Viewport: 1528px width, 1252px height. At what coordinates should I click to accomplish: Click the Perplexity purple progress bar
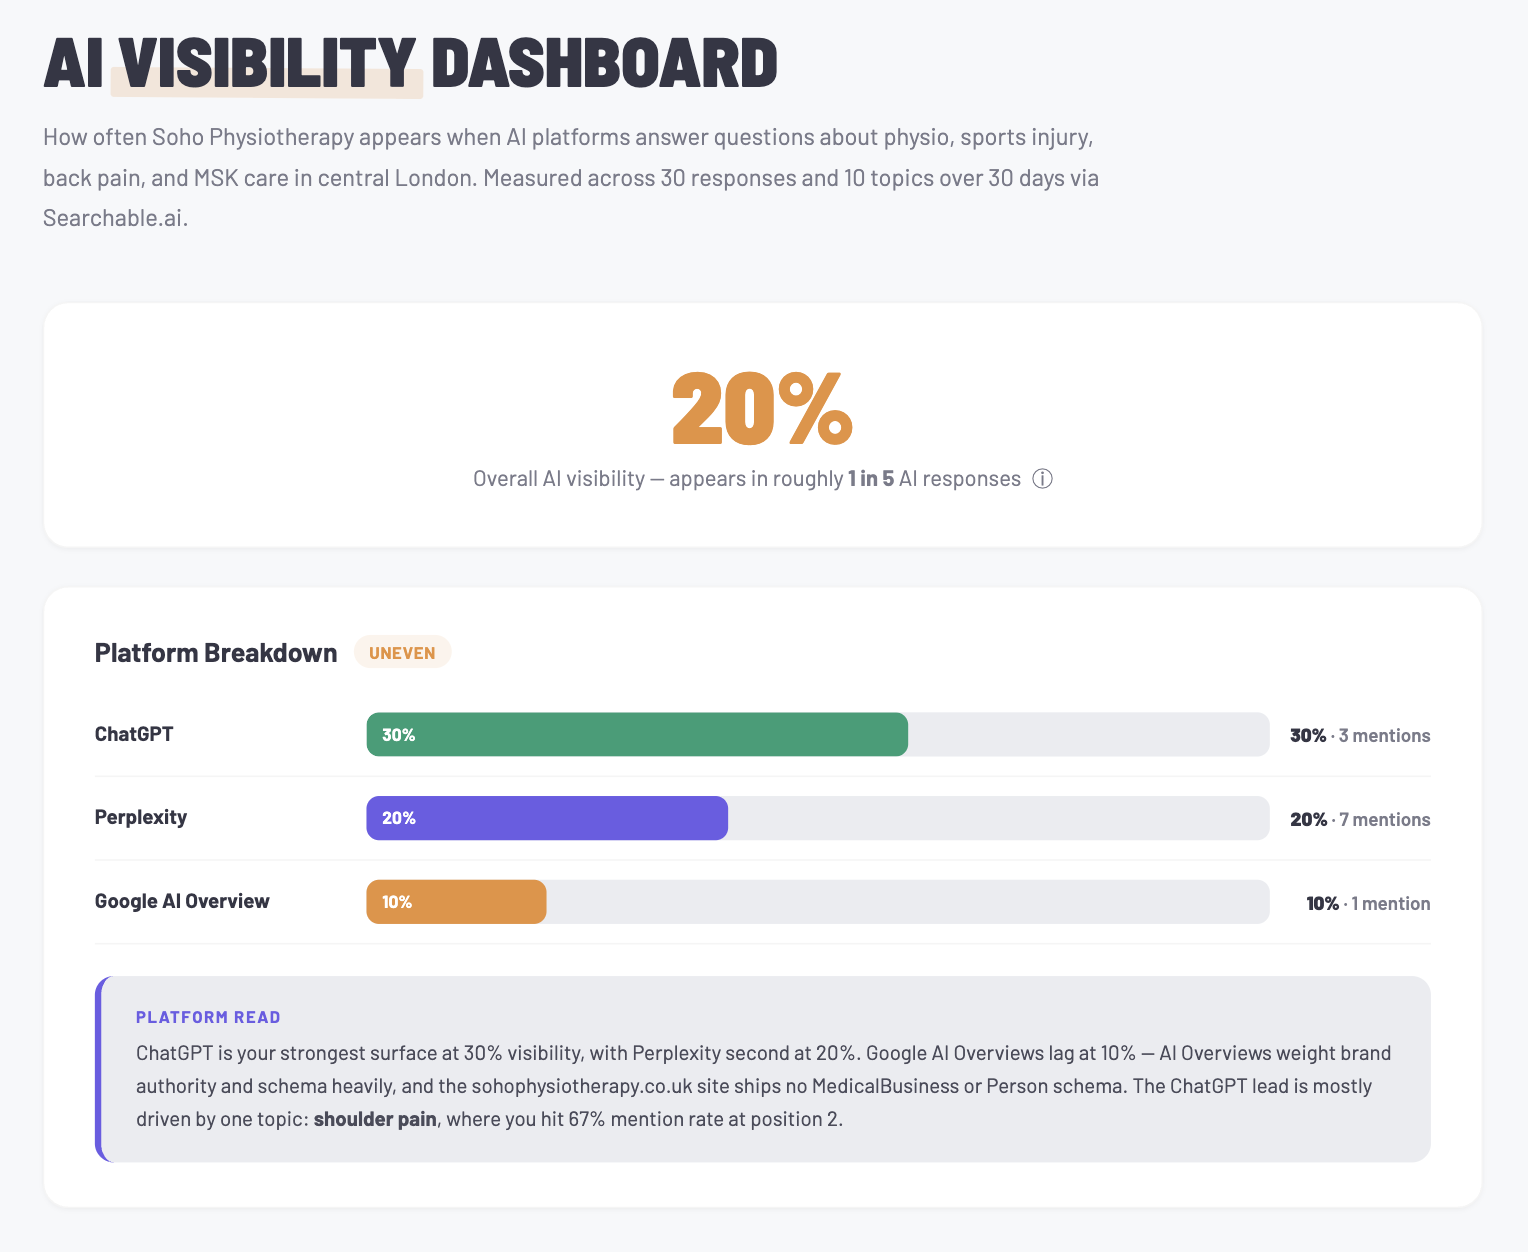tap(546, 818)
